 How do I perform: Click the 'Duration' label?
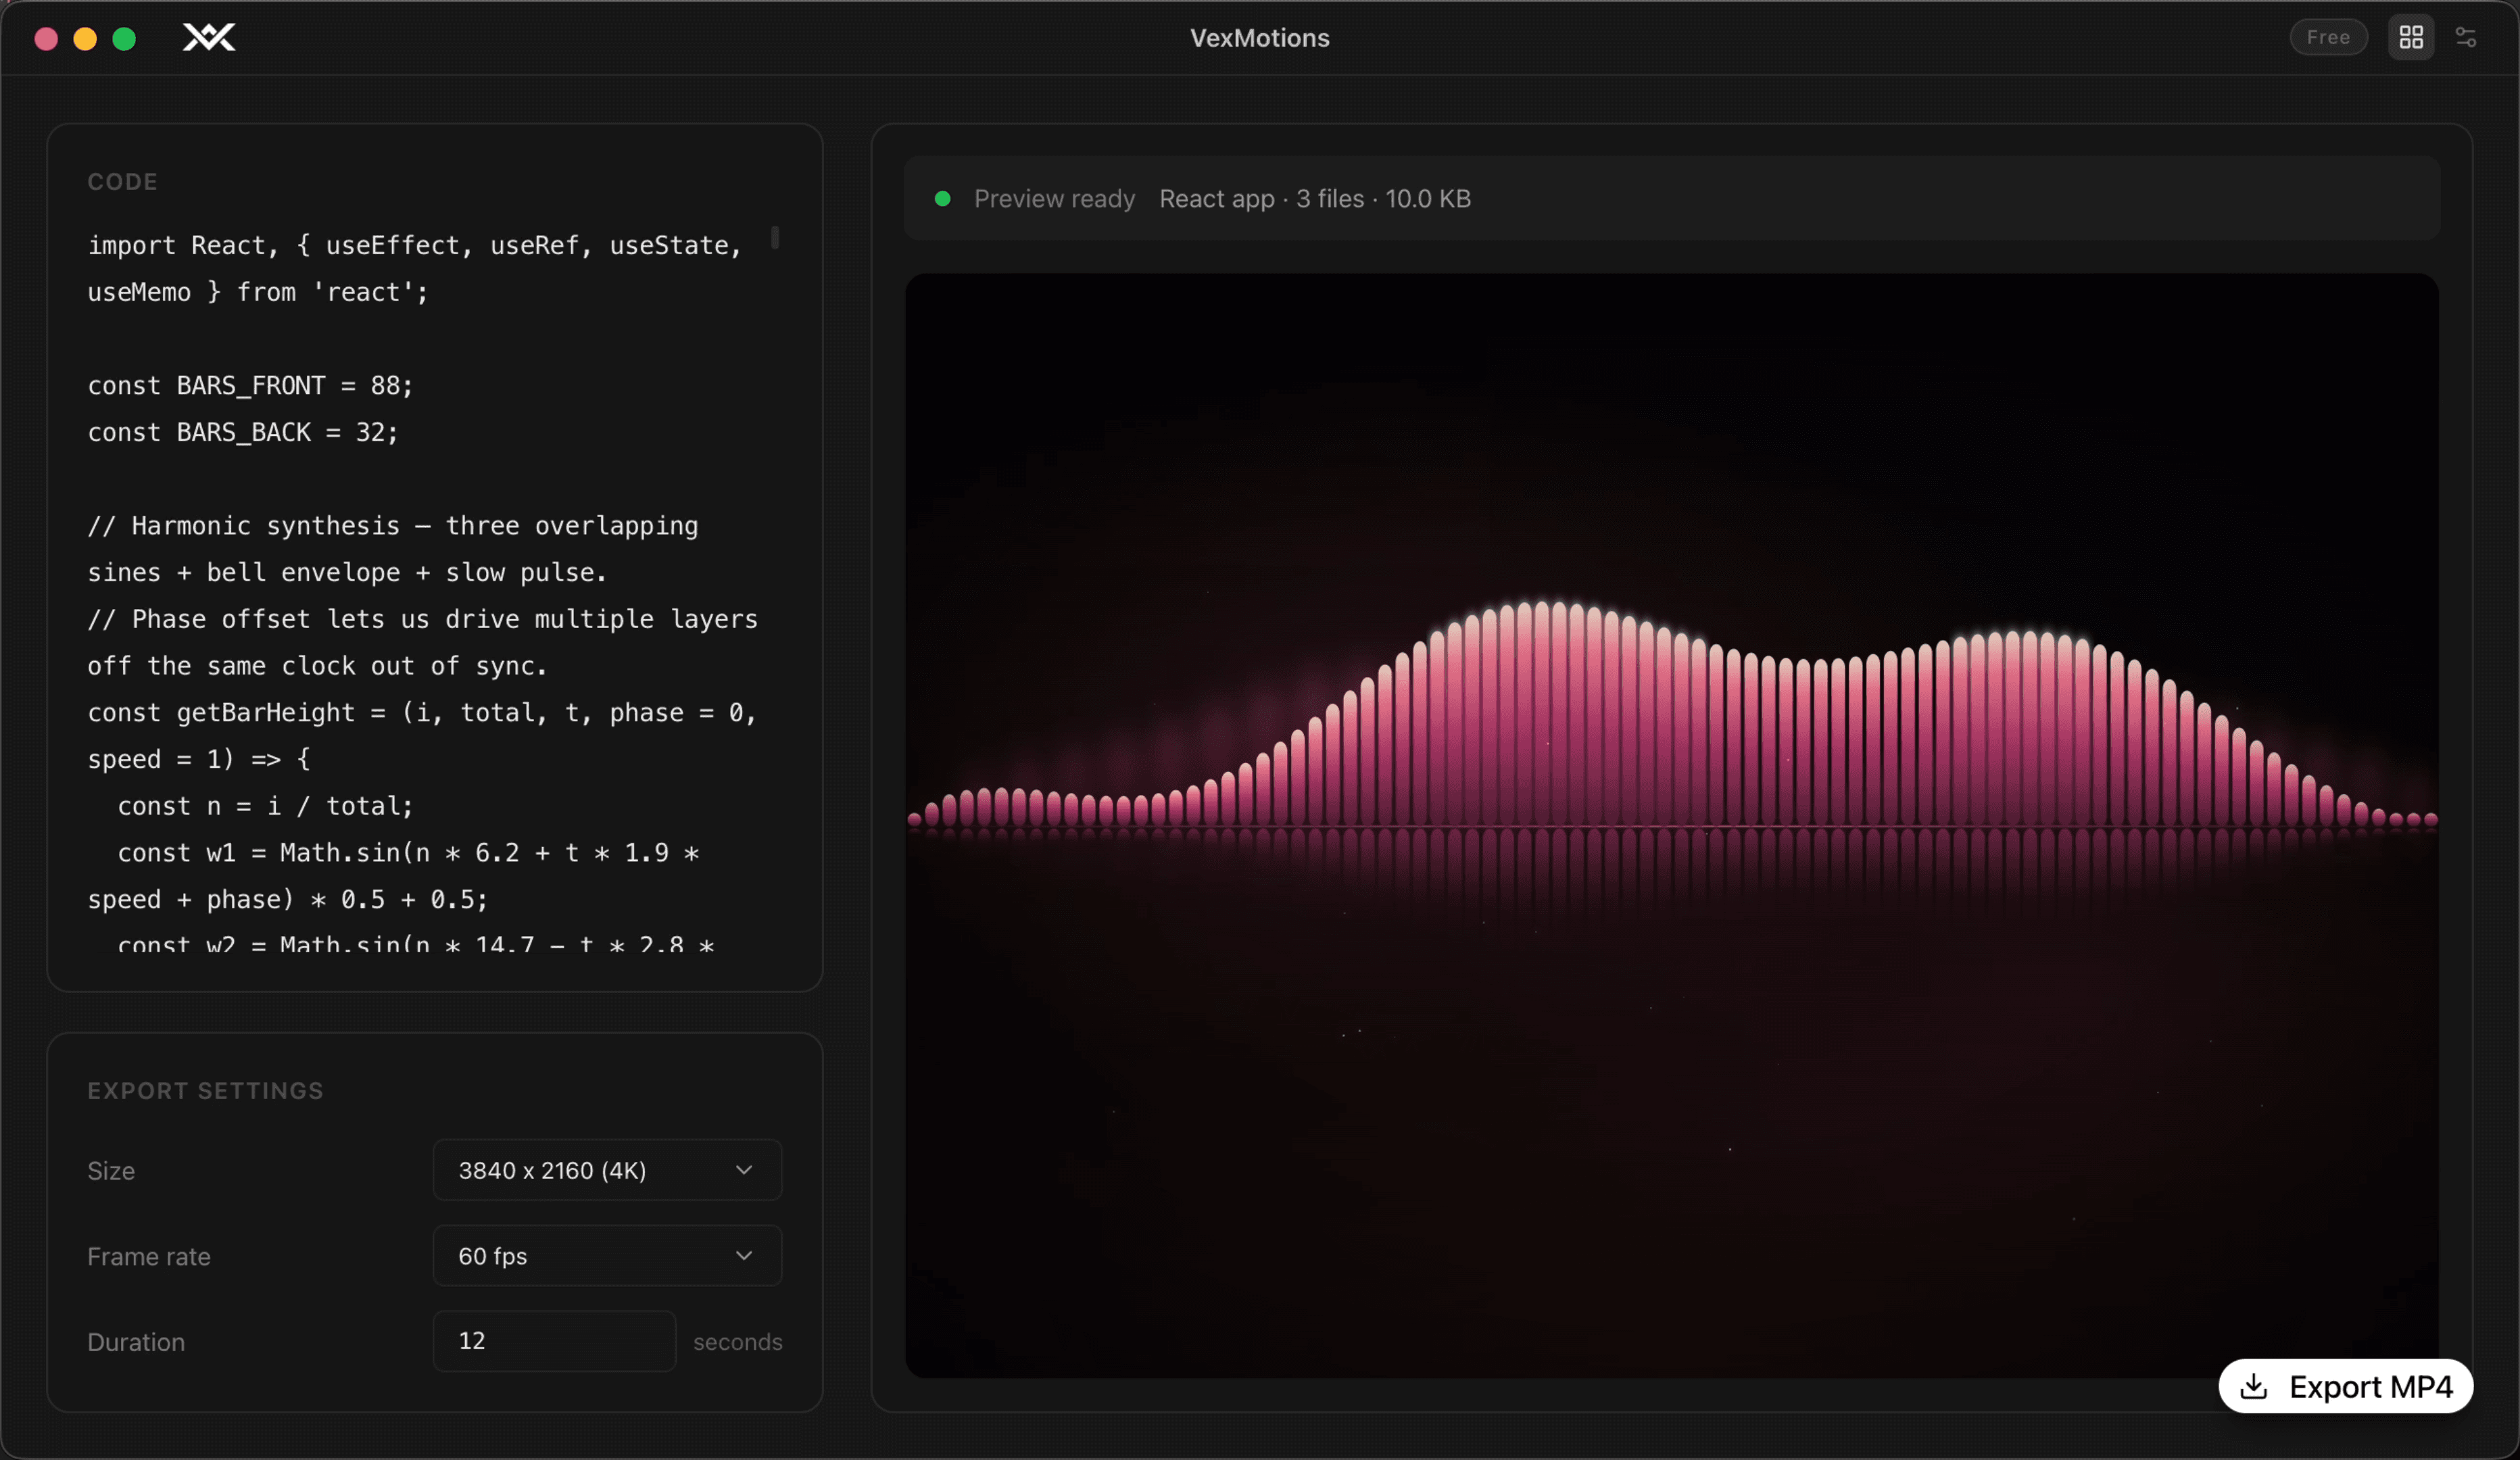136,1342
